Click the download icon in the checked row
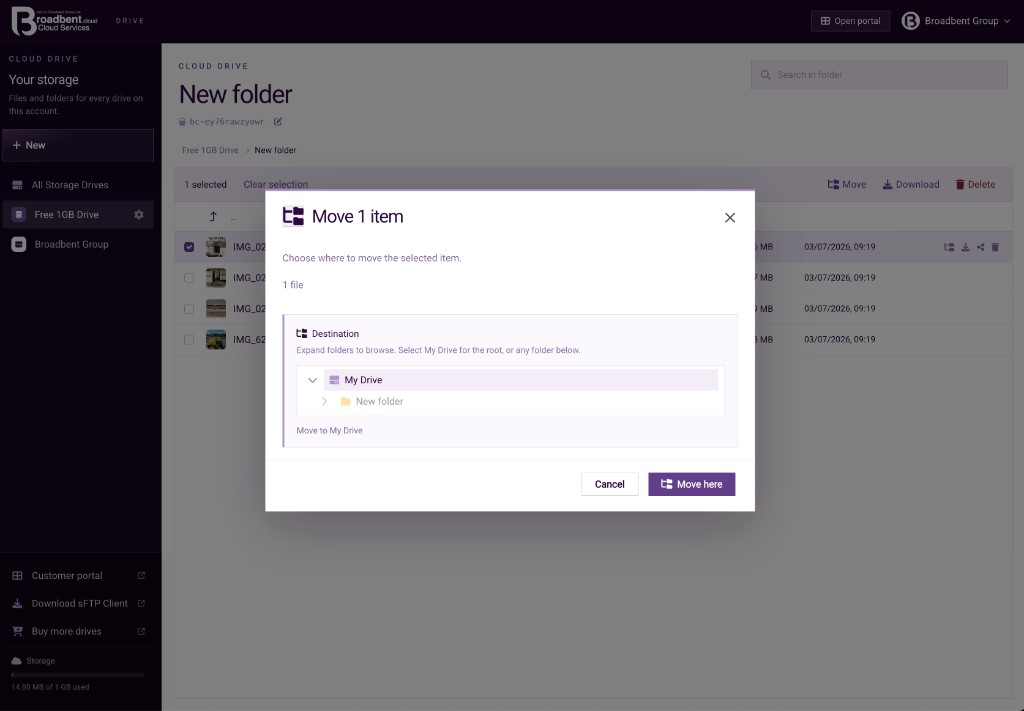The width and height of the screenshot is (1024, 711). (965, 247)
